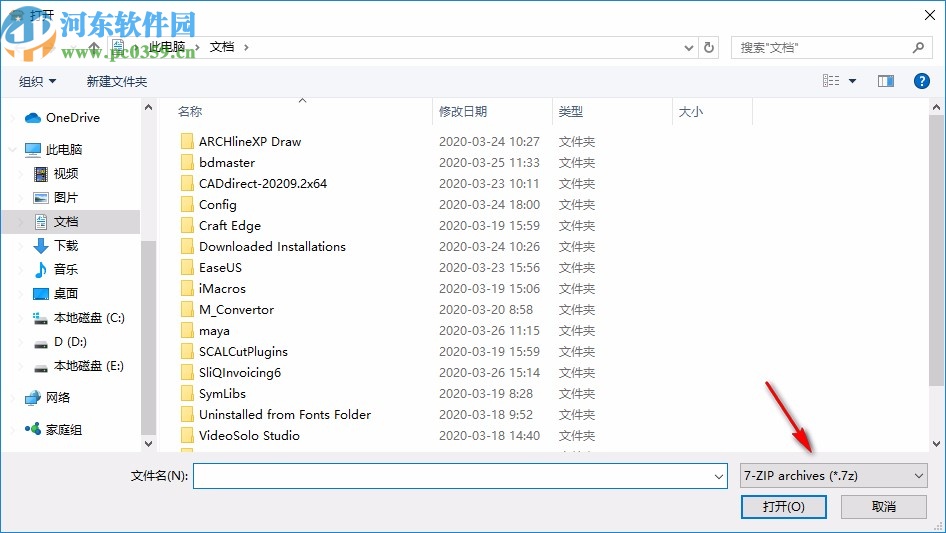Click the OneDrive cloud icon
Image resolution: width=946 pixels, height=533 pixels.
pyautogui.click(x=33, y=118)
